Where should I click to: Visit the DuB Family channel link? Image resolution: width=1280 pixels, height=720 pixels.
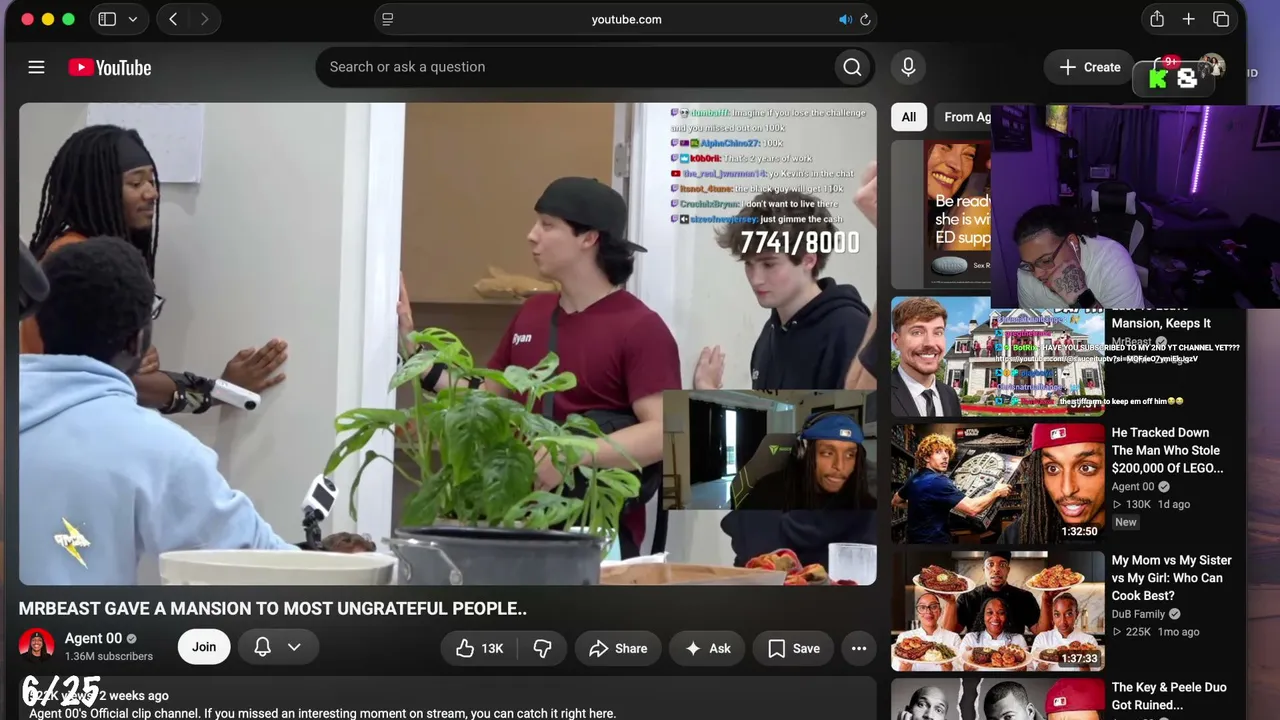(x=1138, y=614)
